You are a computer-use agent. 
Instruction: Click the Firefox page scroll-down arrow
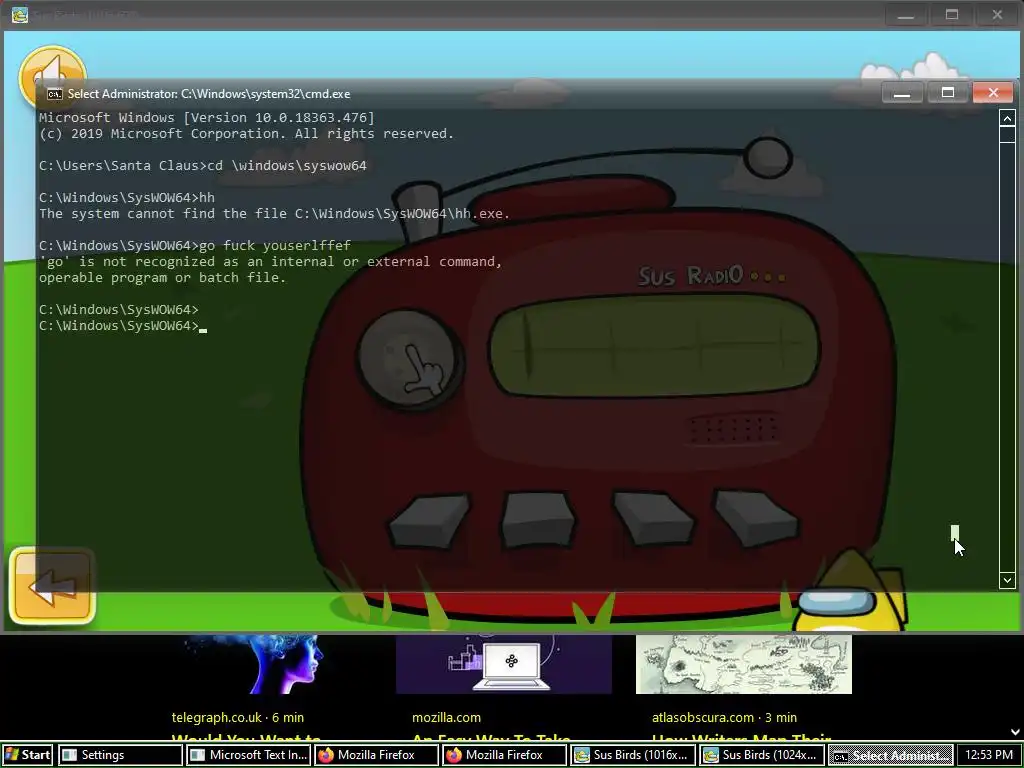pos(1016,733)
